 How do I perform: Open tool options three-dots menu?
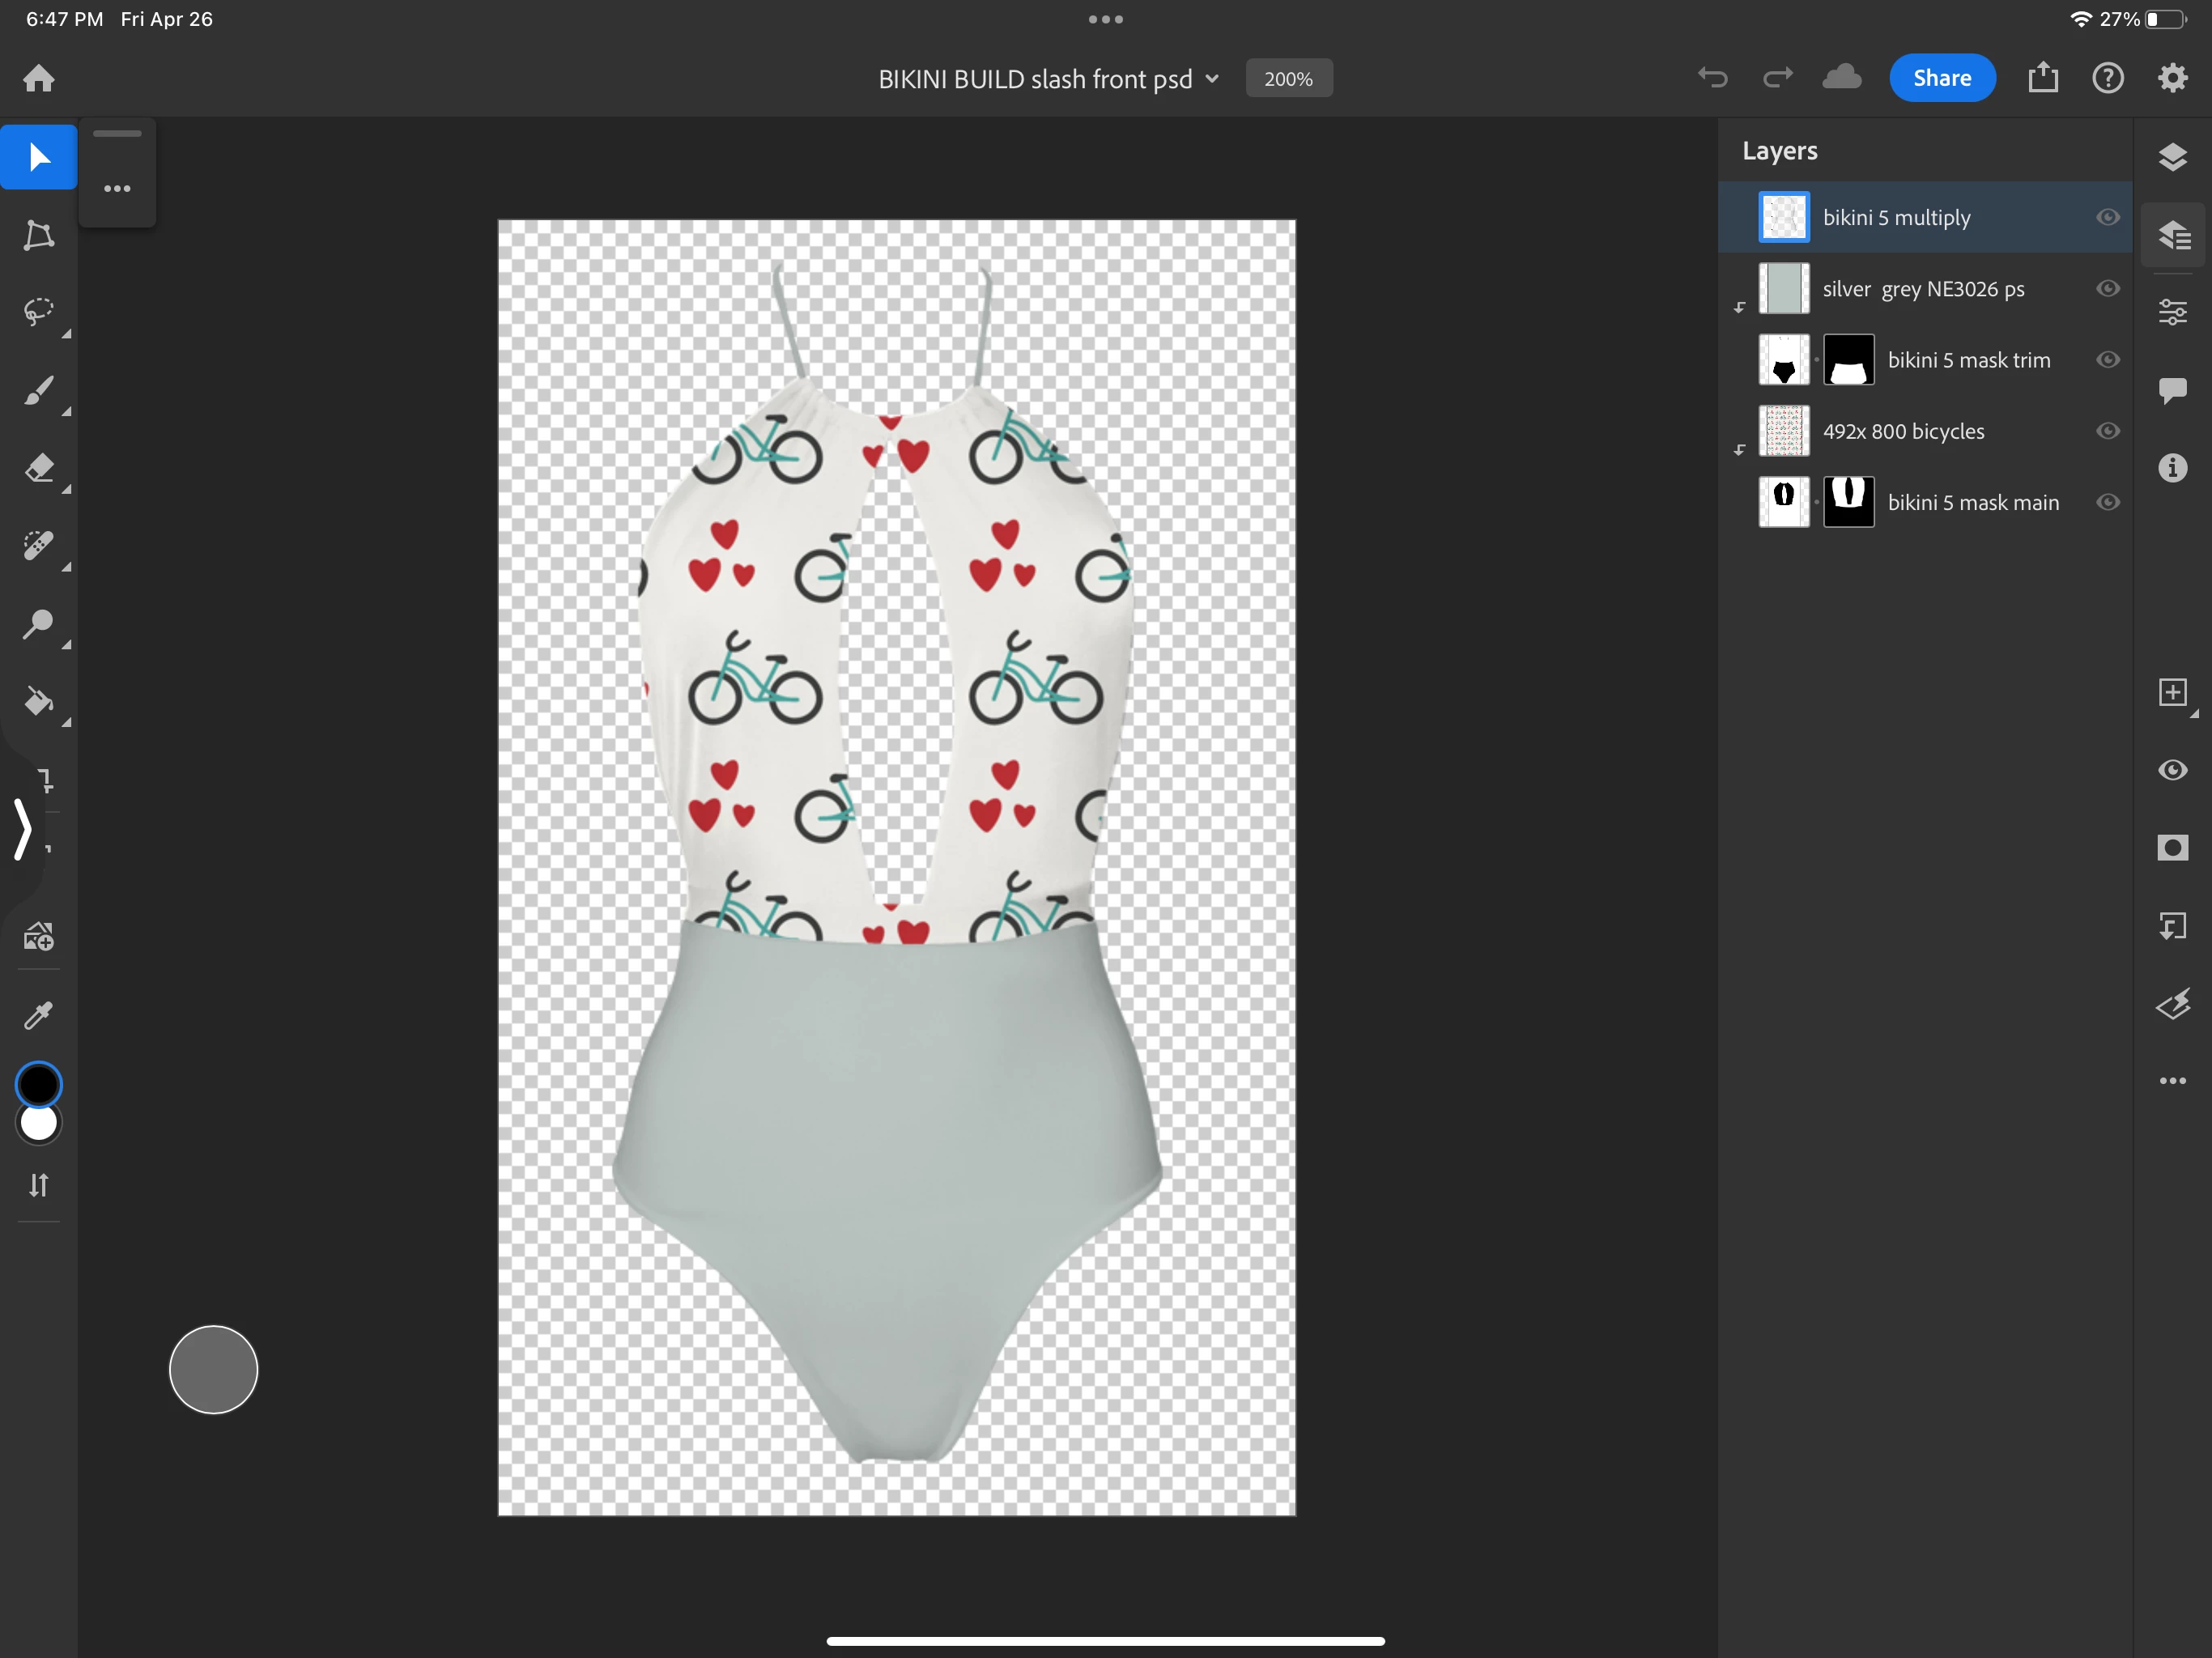(x=117, y=188)
